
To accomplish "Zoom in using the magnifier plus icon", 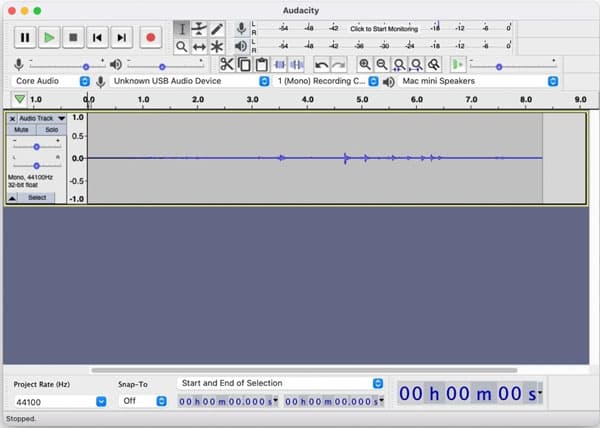I will tap(365, 64).
